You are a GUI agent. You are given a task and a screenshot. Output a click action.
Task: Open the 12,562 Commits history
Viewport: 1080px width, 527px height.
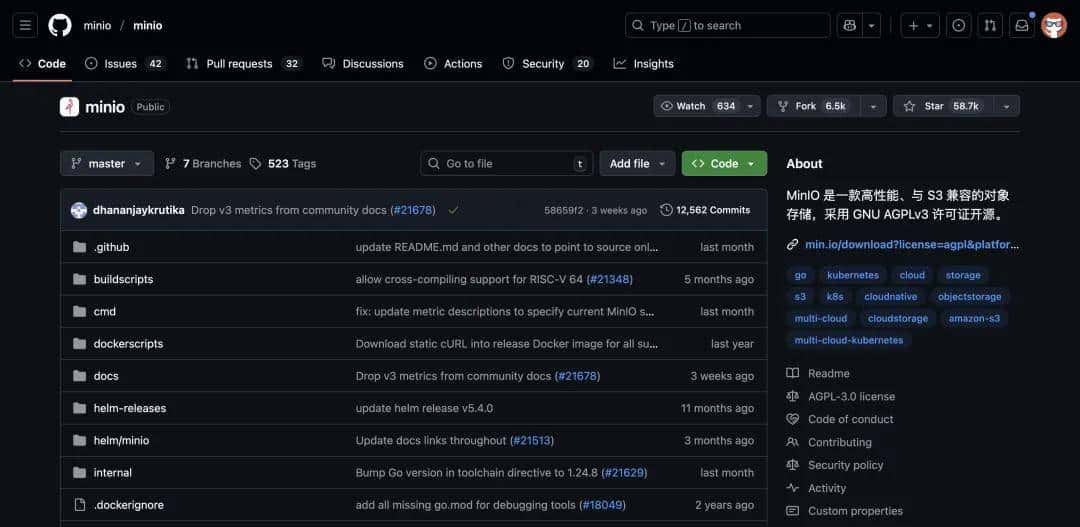(x=705, y=210)
